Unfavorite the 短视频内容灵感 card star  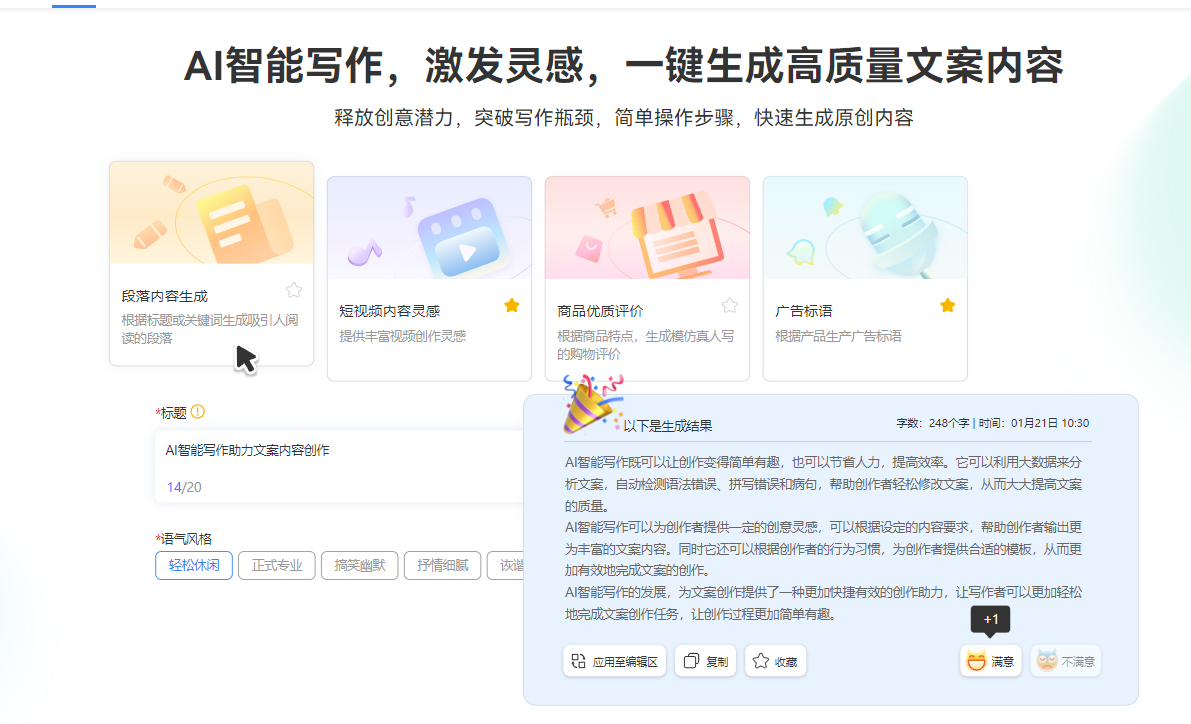(512, 305)
